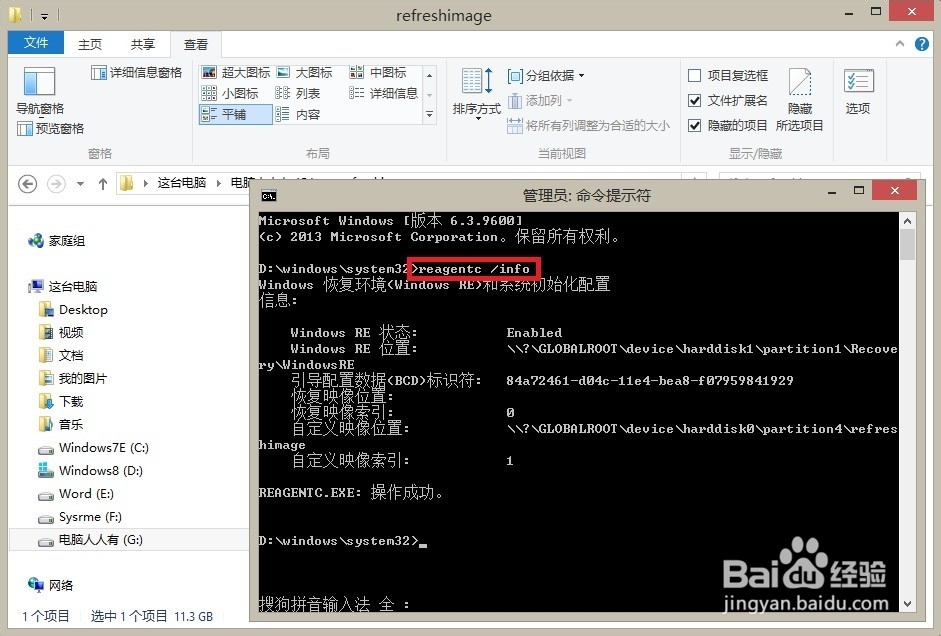Click 这台电脑 in the address bar

(x=182, y=183)
